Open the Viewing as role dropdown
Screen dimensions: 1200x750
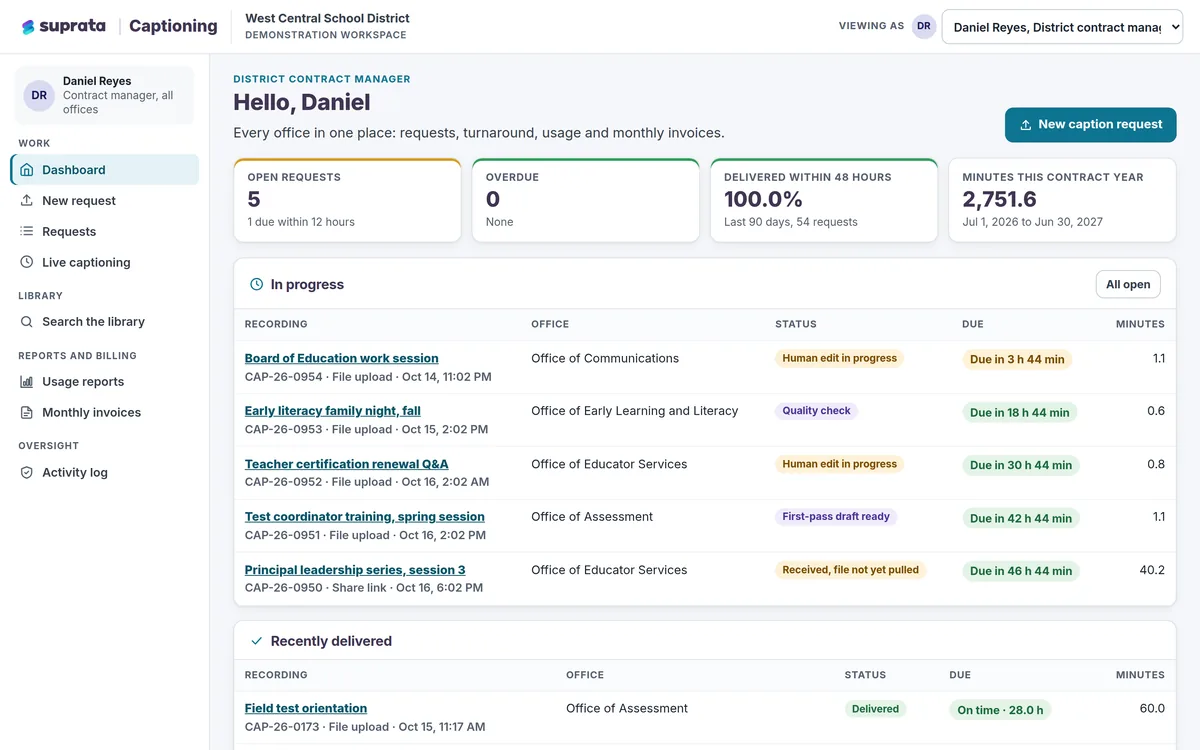pos(1062,27)
